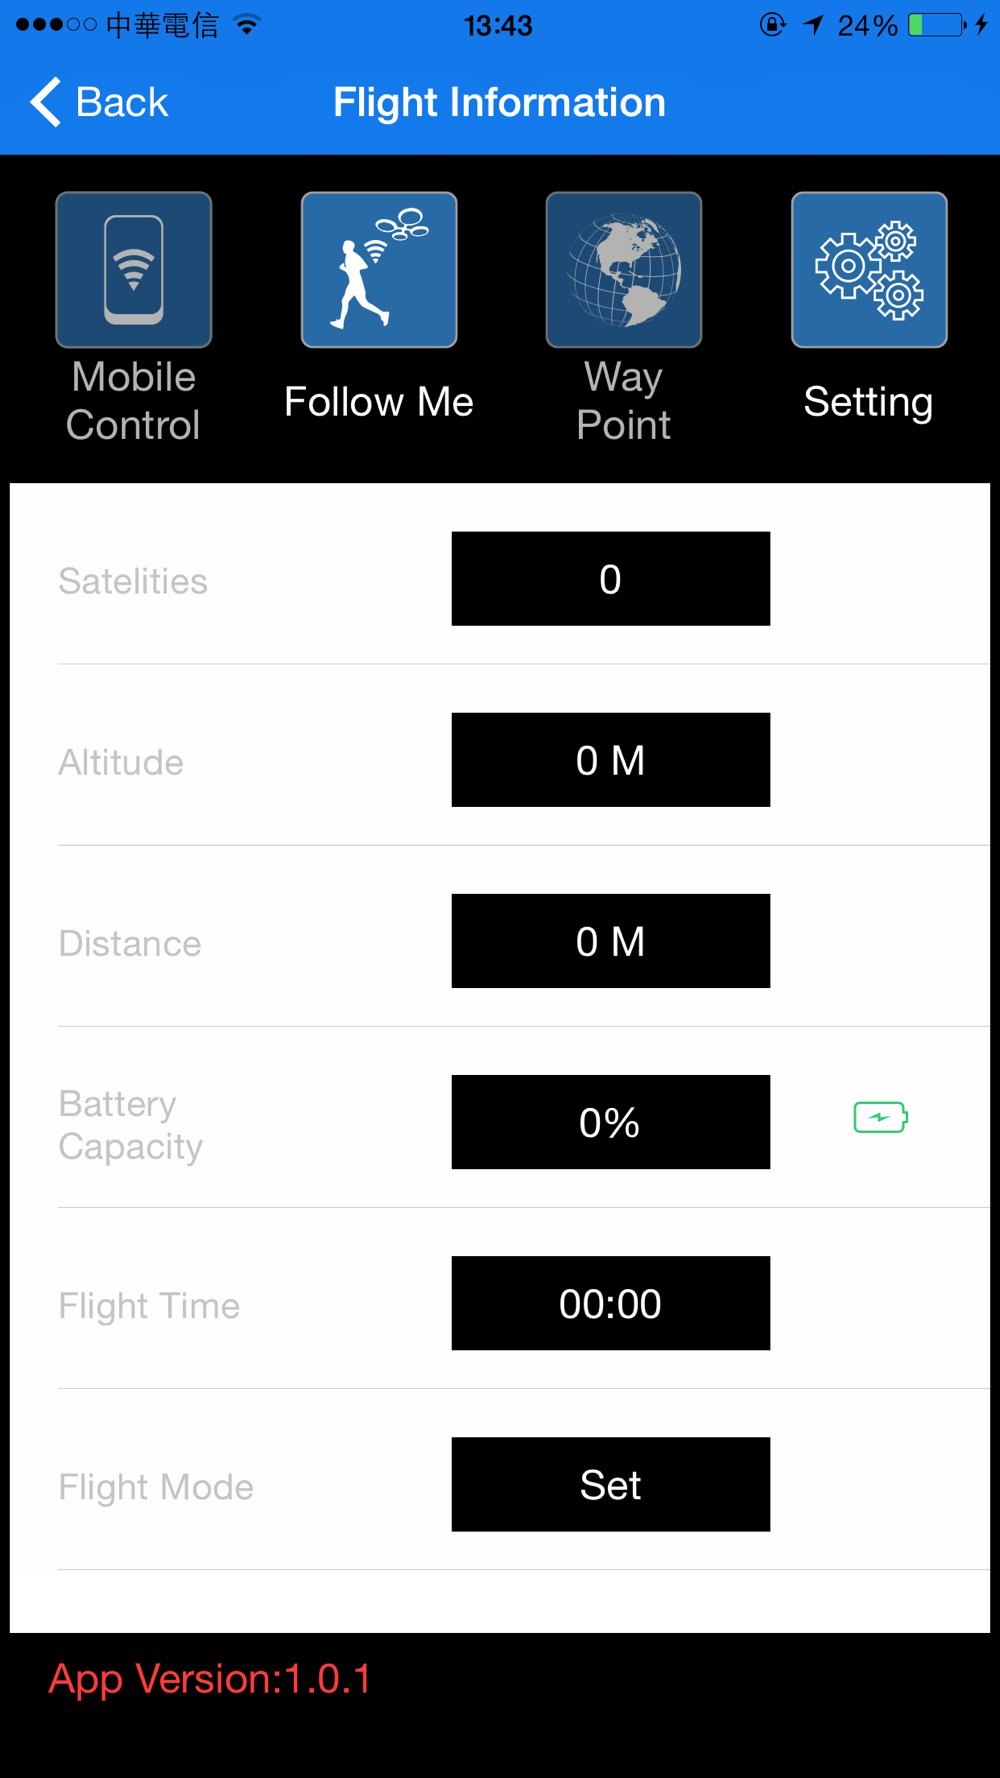
Task: Tap the Setting label
Action: (868, 402)
